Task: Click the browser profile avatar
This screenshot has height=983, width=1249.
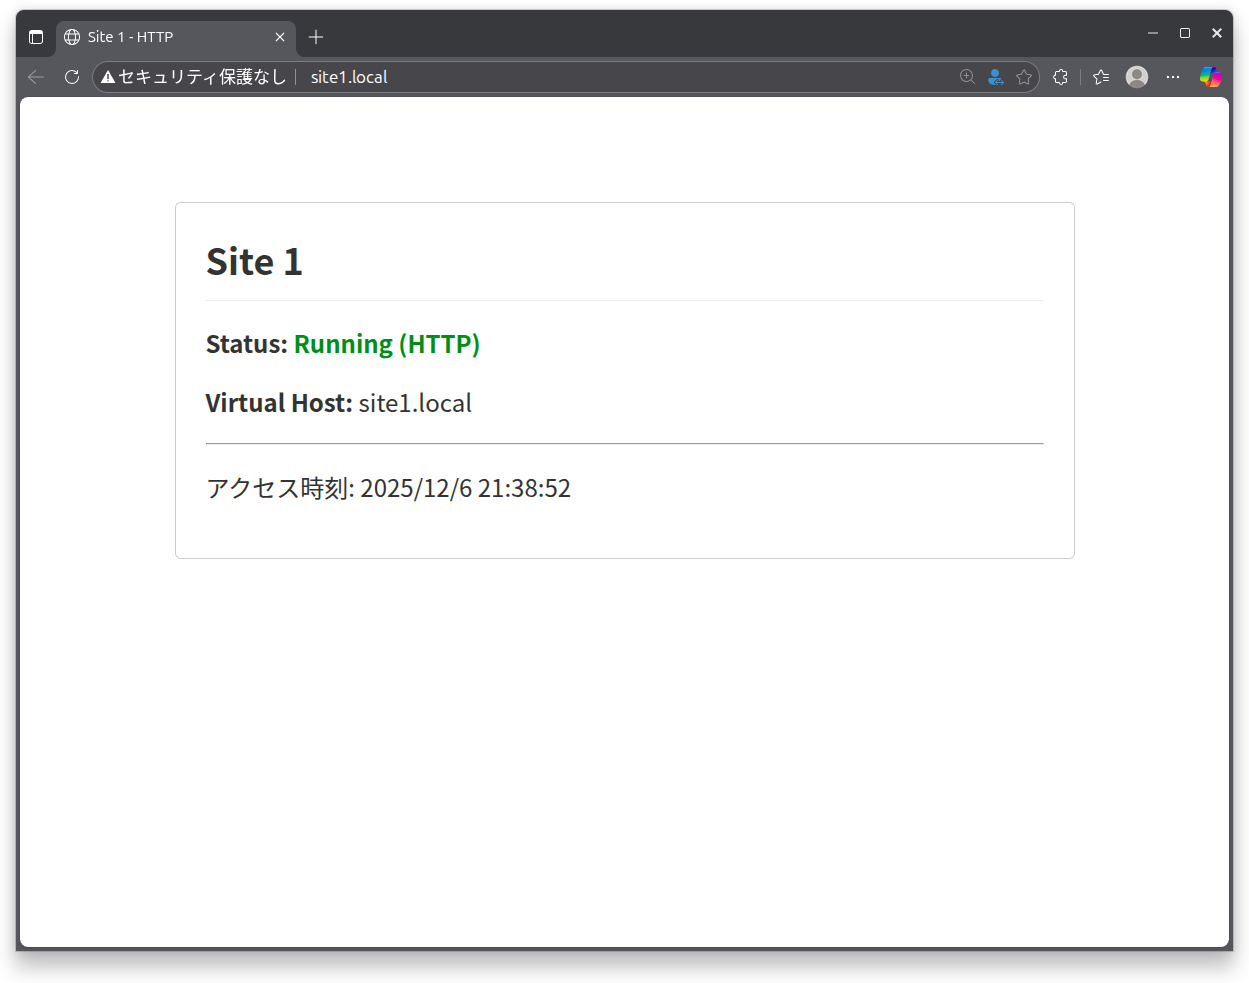Action: click(x=1136, y=77)
